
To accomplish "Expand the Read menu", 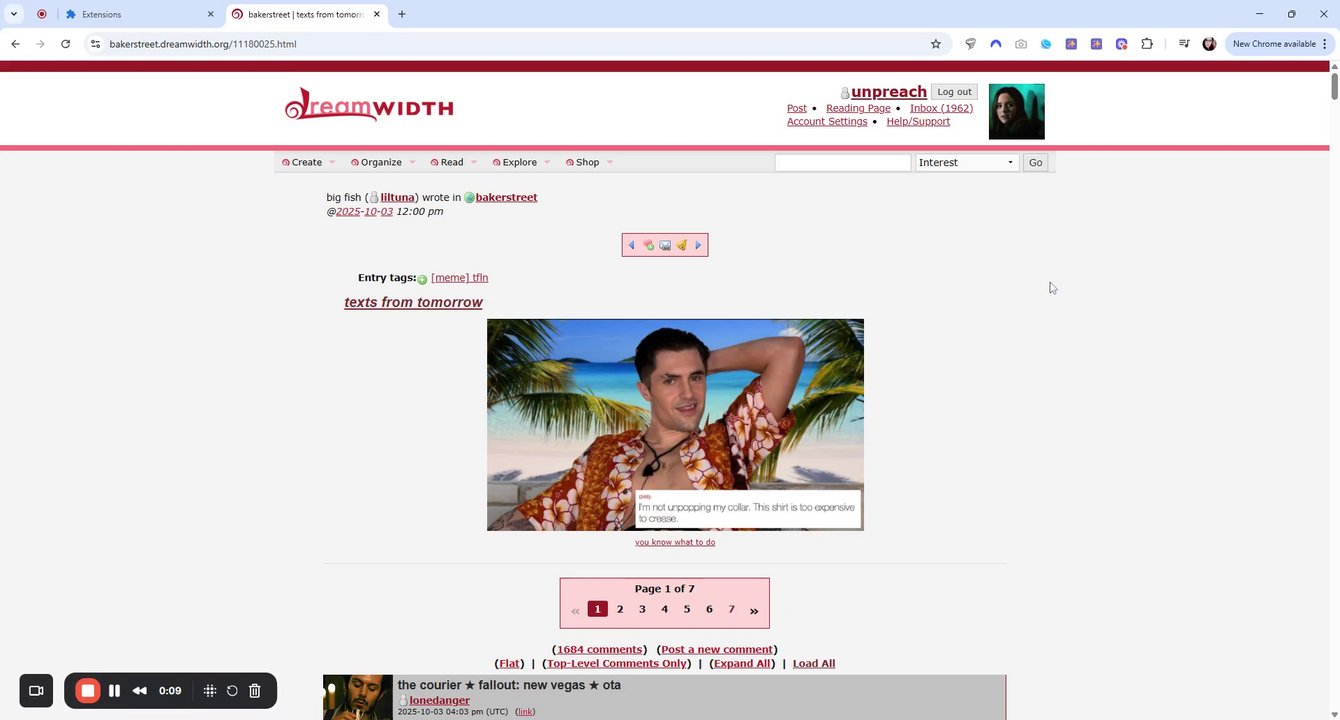I will (454, 162).
